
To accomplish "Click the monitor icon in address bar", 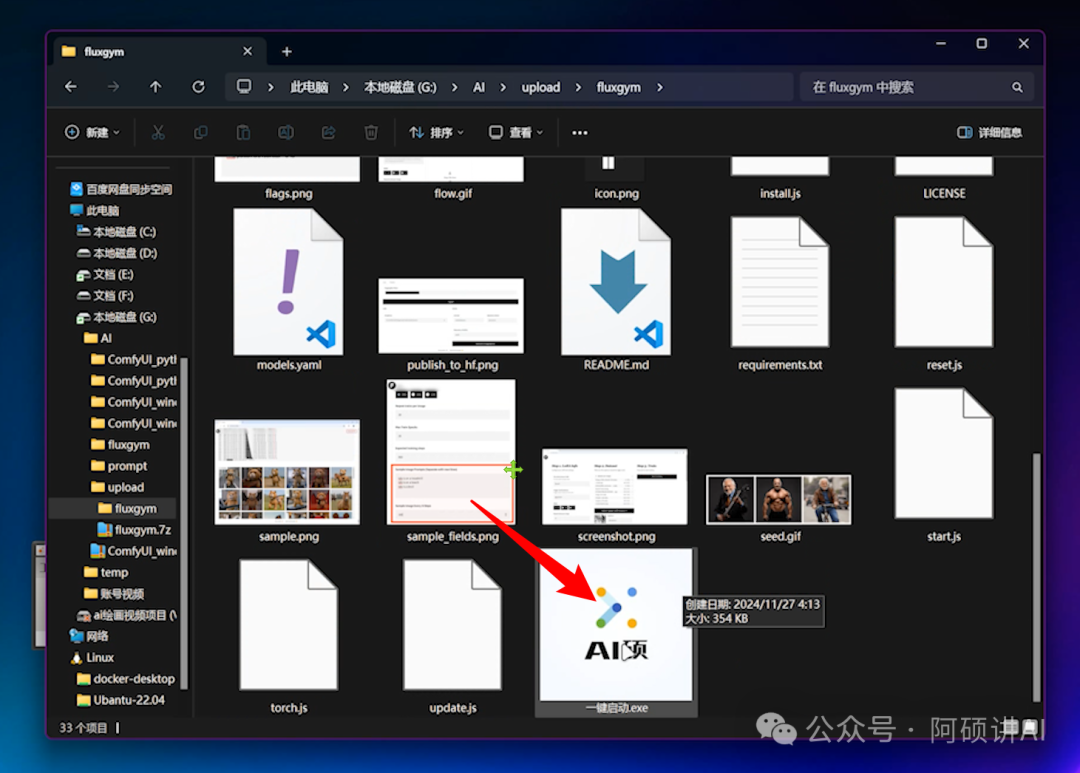I will [x=244, y=87].
